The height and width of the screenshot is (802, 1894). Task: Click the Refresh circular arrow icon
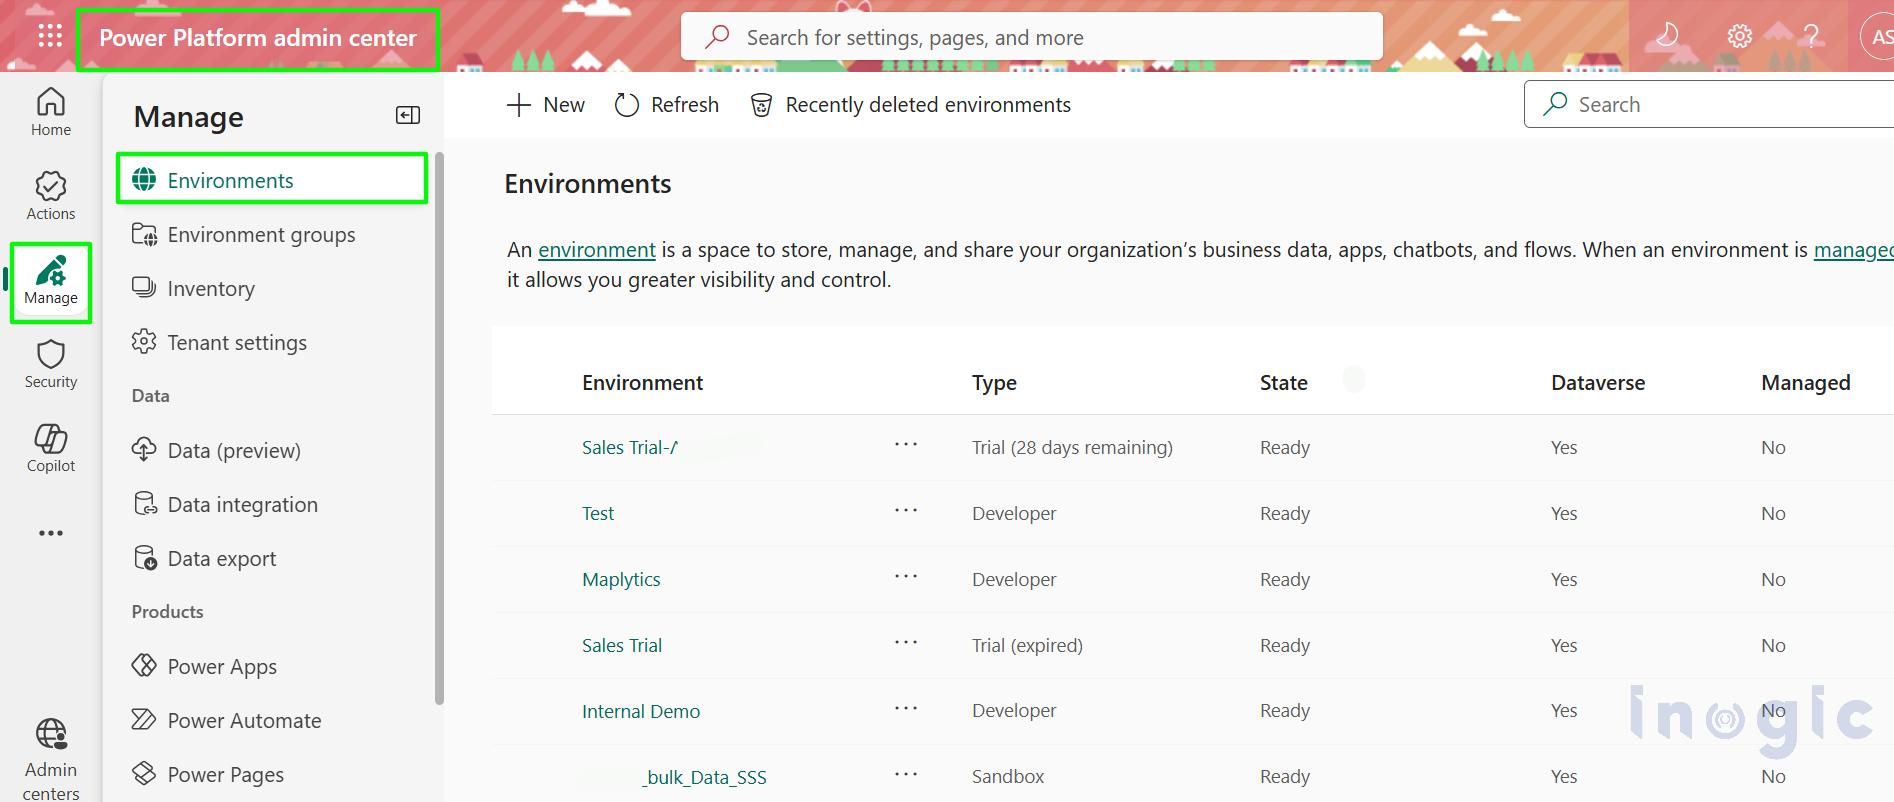(x=627, y=105)
